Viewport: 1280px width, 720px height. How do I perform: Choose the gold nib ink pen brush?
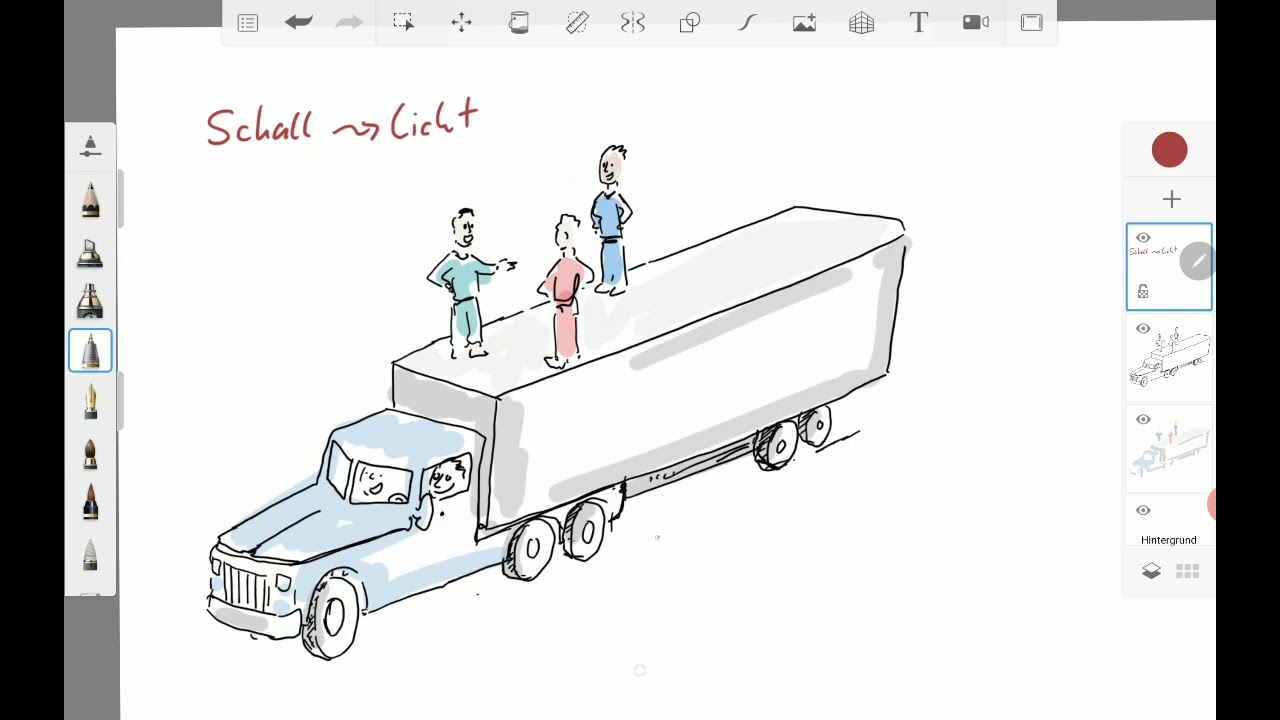click(x=90, y=401)
